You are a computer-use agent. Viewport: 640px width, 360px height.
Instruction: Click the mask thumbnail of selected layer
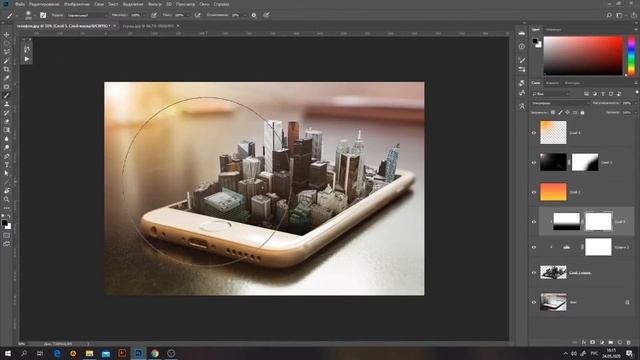click(x=598, y=222)
